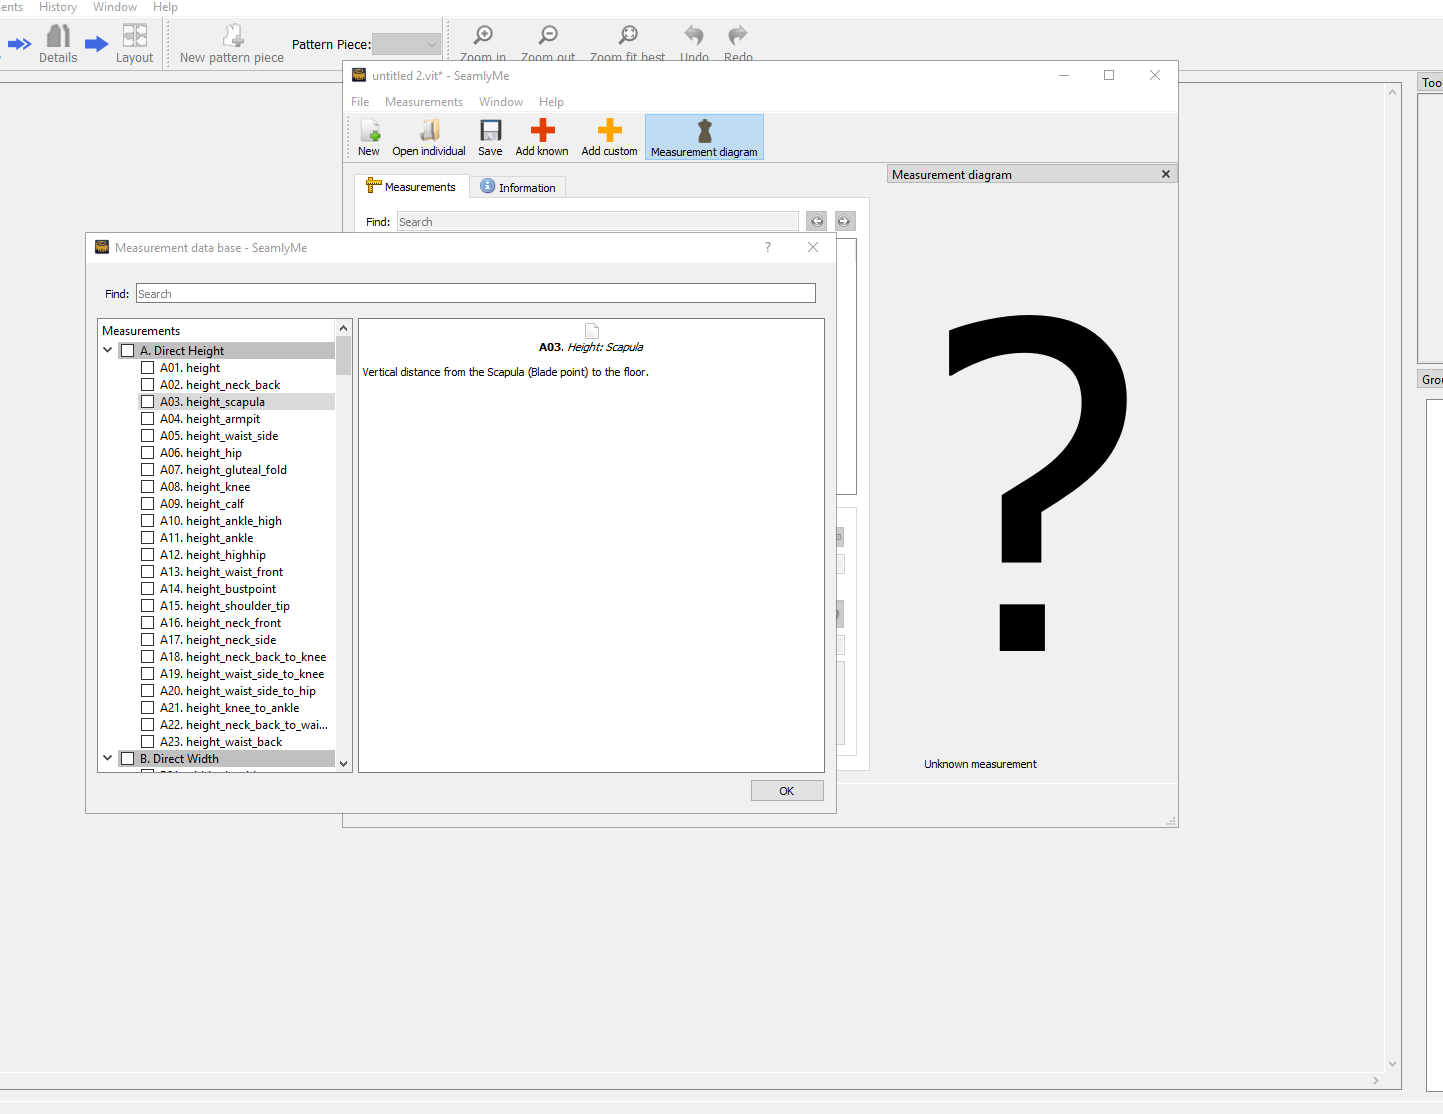1443x1114 pixels.
Task: Open File menu in SeamlyMe
Action: [x=360, y=102]
